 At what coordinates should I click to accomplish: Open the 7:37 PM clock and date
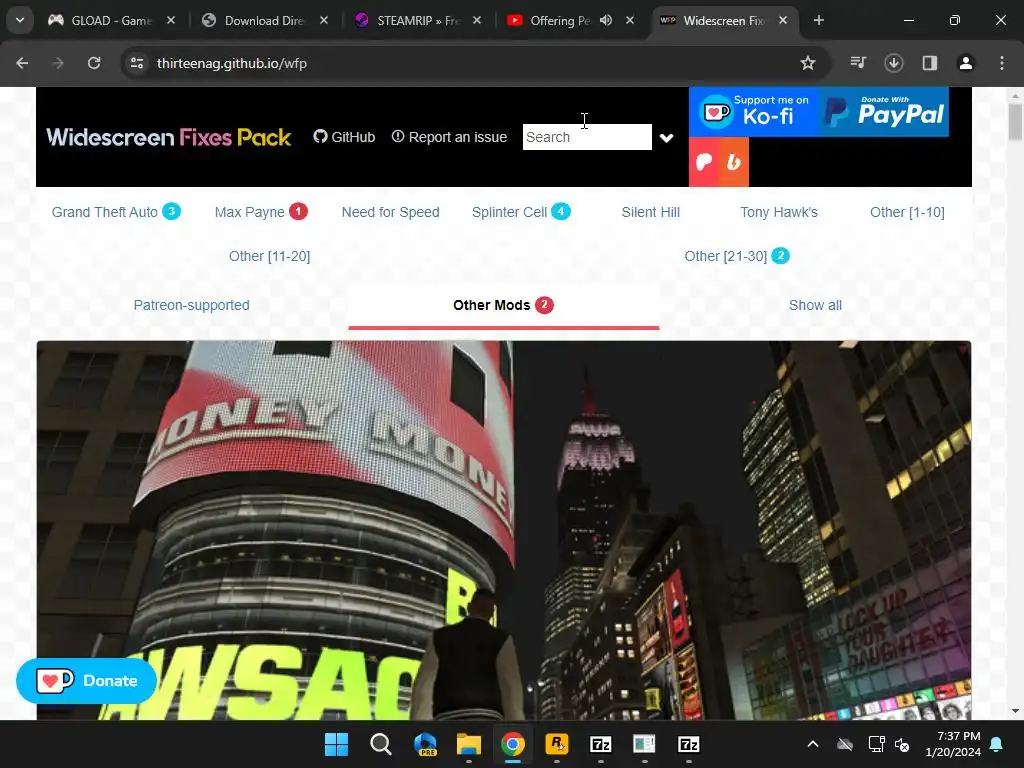point(953,744)
